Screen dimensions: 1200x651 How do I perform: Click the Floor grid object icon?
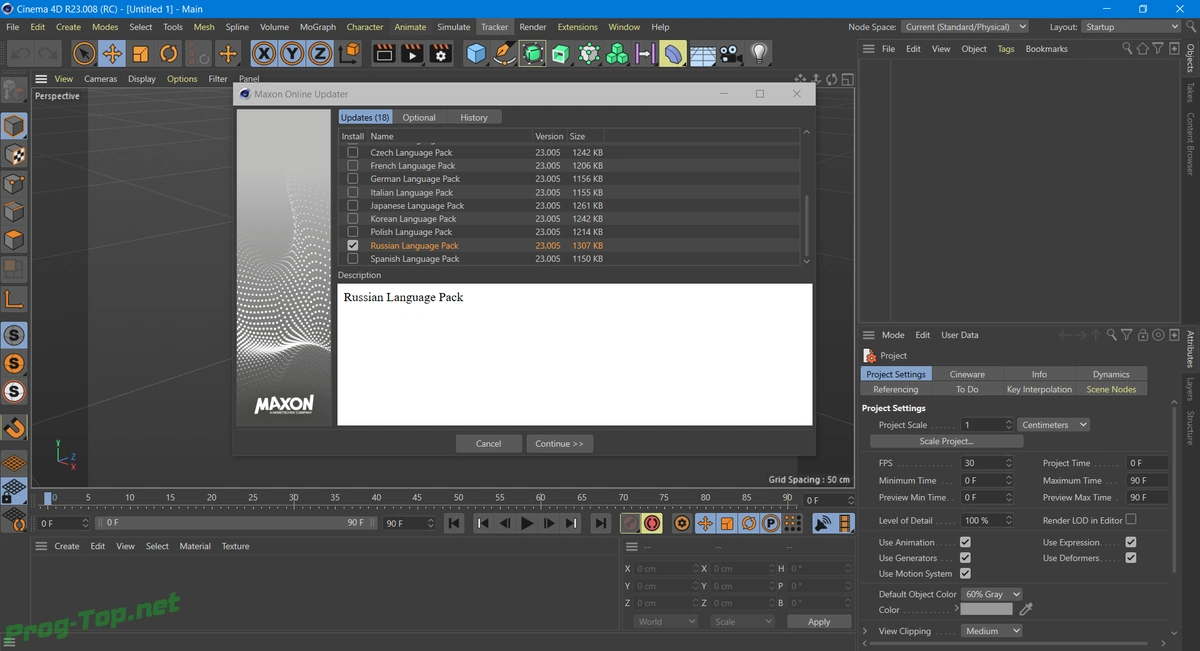[702, 53]
